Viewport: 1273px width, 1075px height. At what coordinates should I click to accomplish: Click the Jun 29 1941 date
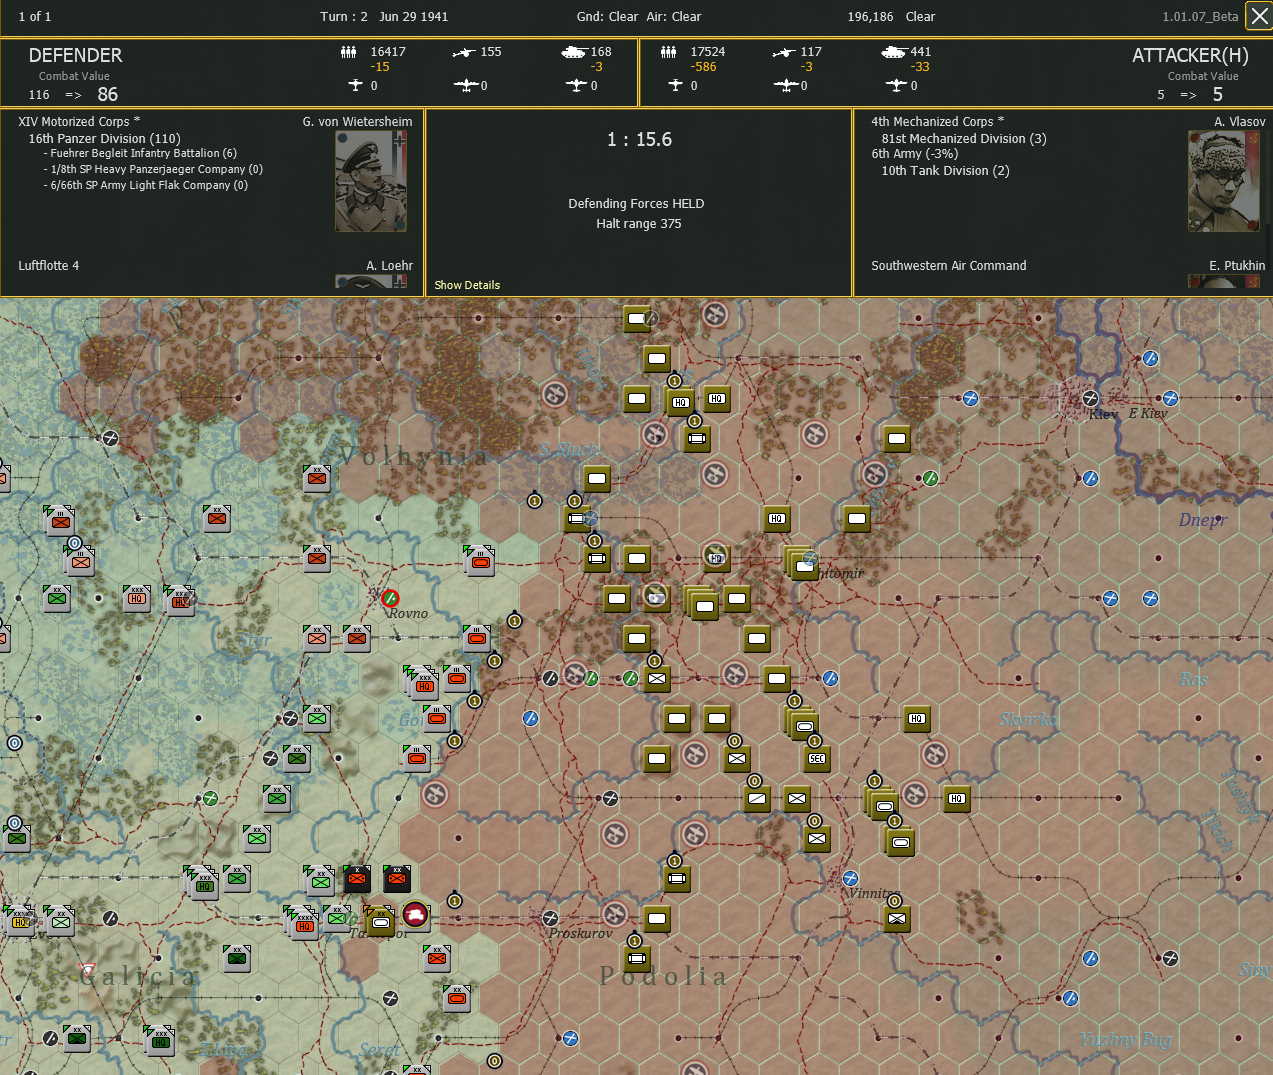click(x=413, y=17)
